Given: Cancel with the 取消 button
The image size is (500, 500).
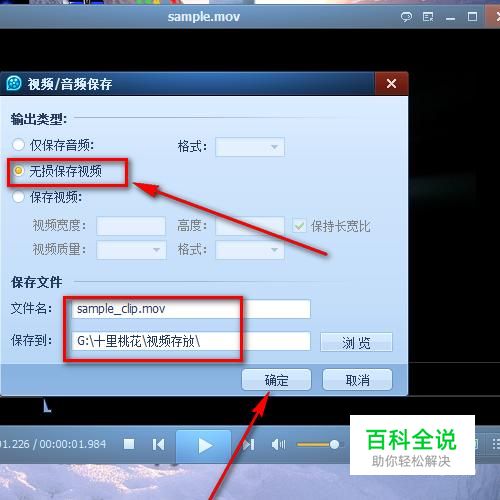Looking at the screenshot, I should tap(357, 380).
